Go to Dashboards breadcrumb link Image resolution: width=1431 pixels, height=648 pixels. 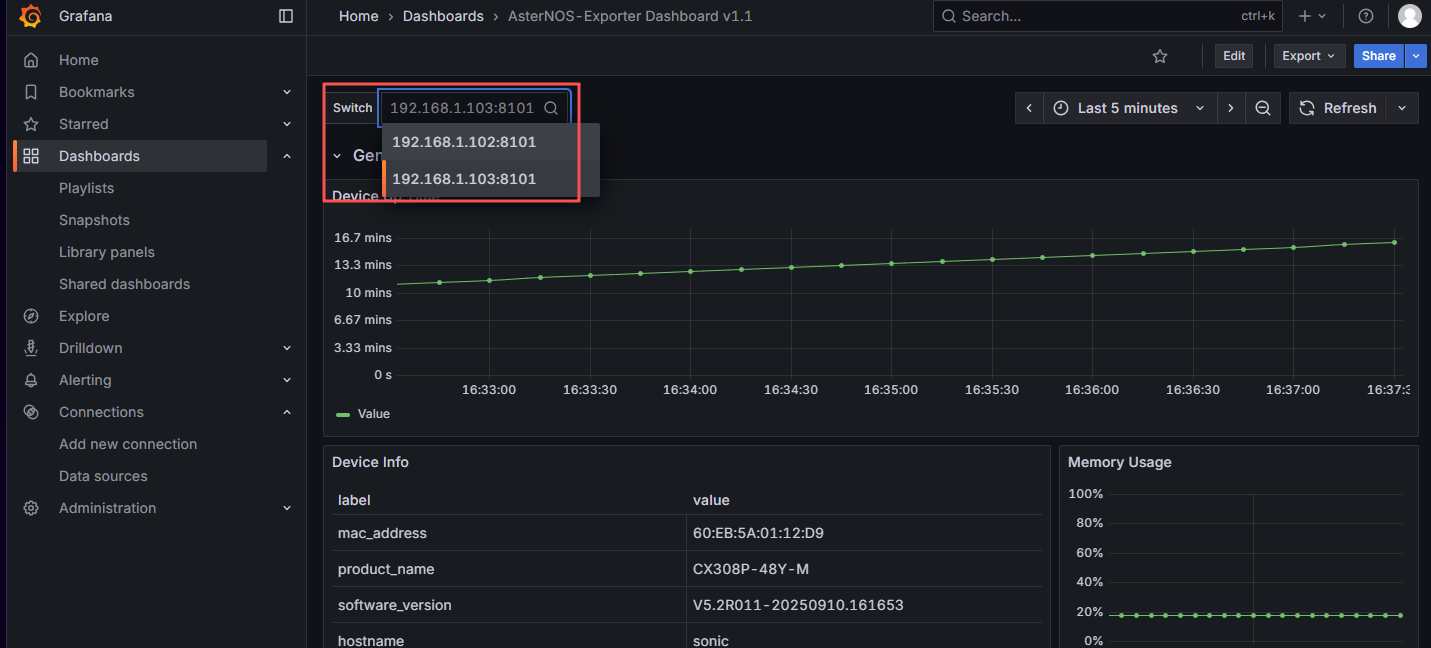443,16
